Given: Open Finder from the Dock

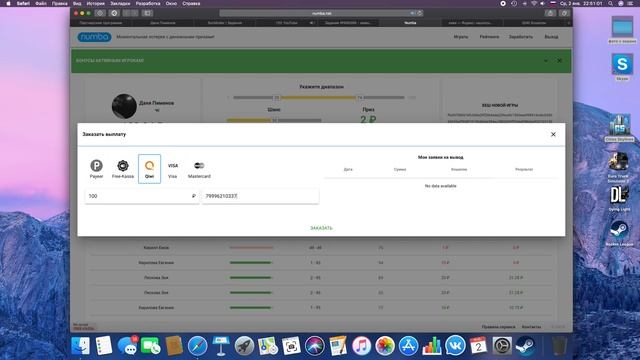Looking at the screenshot, I should tap(80, 346).
